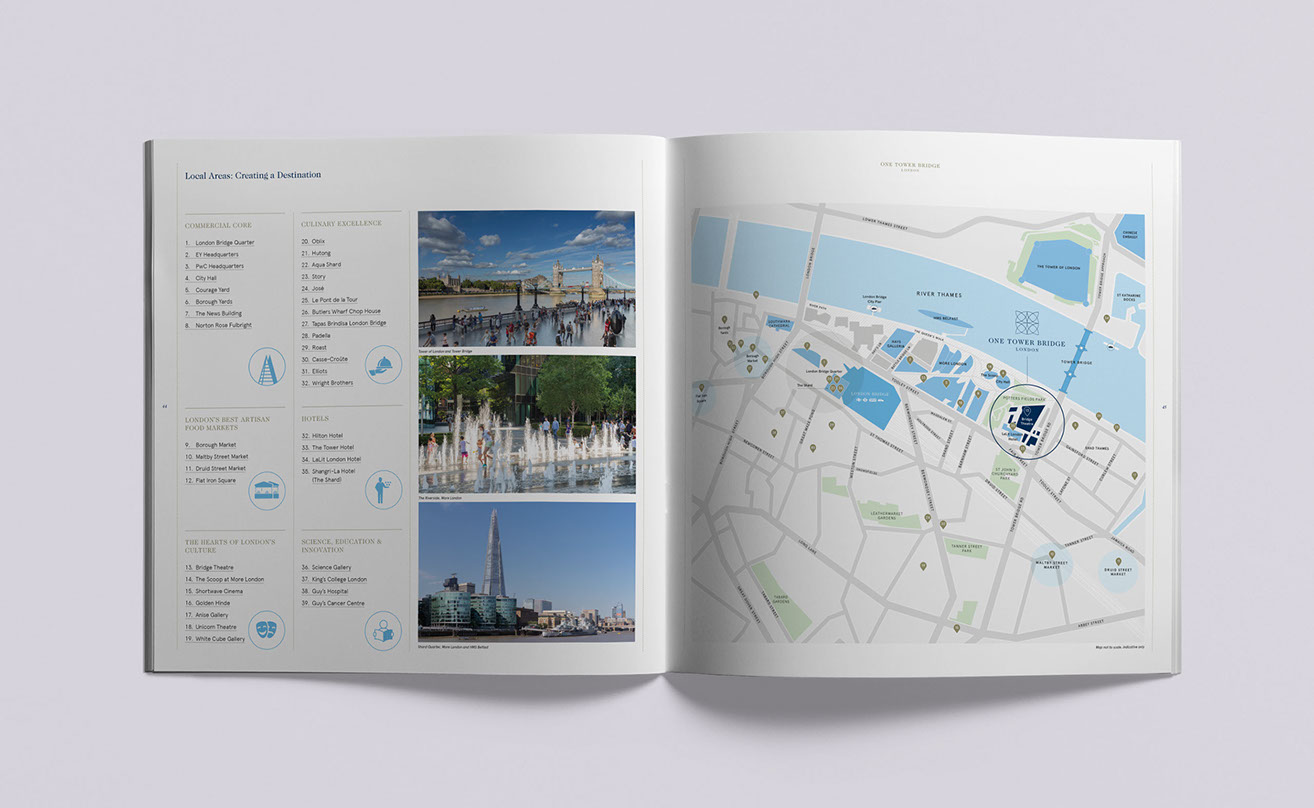
Task: Click the reading person education icon
Action: point(383,631)
